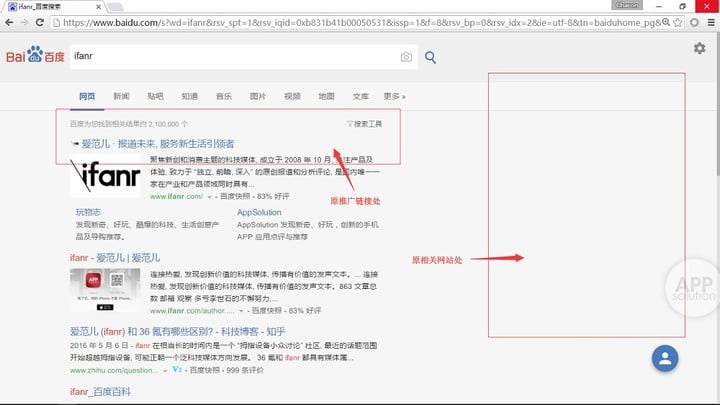
Task: Switch to the 音乐 tab
Action: (224, 96)
